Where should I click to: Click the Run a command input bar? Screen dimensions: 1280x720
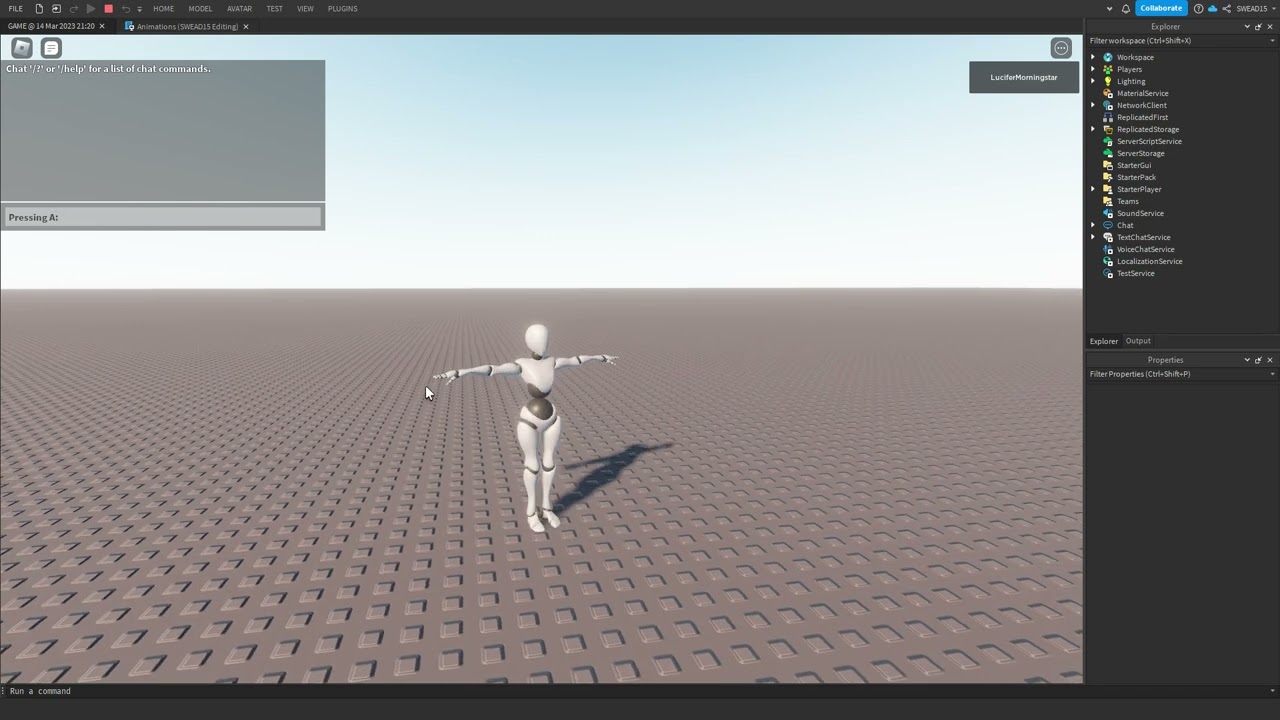point(640,691)
